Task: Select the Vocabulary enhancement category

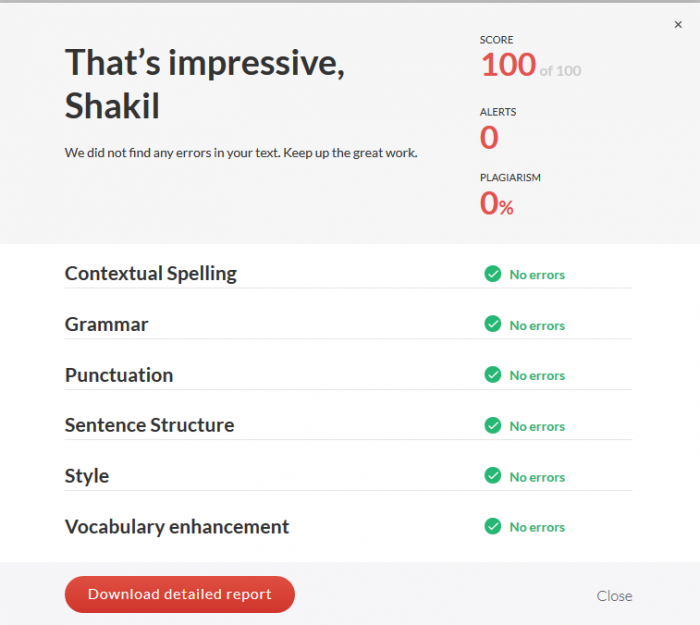Action: click(x=177, y=526)
